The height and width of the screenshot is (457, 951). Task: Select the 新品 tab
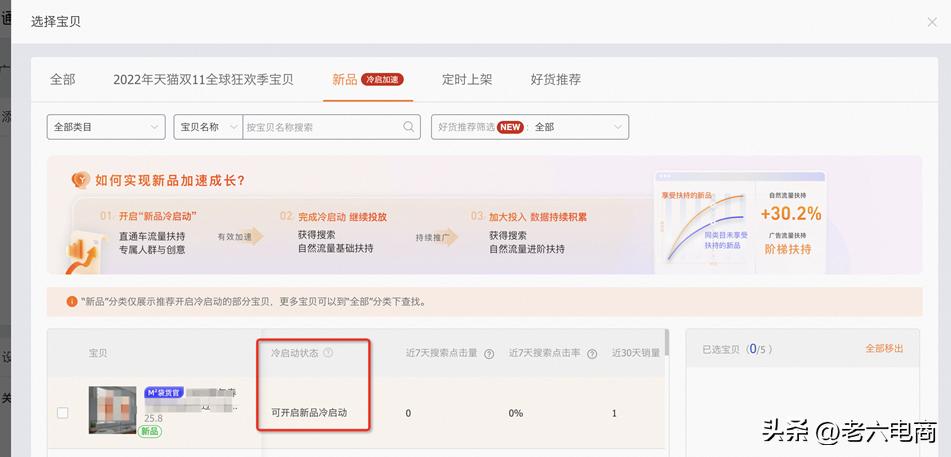coord(344,80)
